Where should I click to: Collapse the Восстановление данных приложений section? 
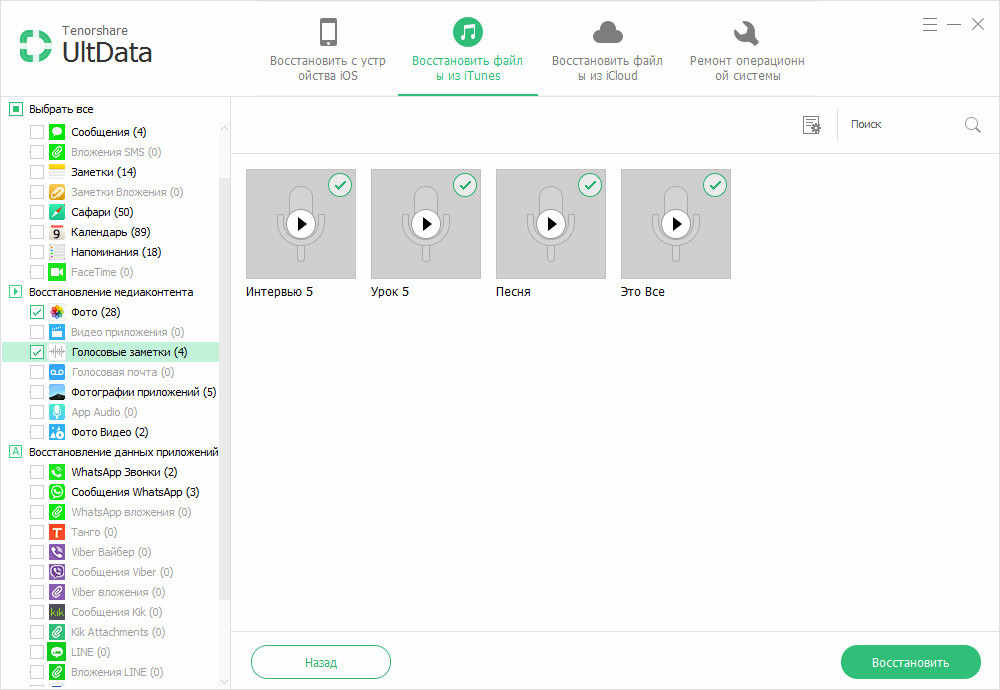click(16, 451)
